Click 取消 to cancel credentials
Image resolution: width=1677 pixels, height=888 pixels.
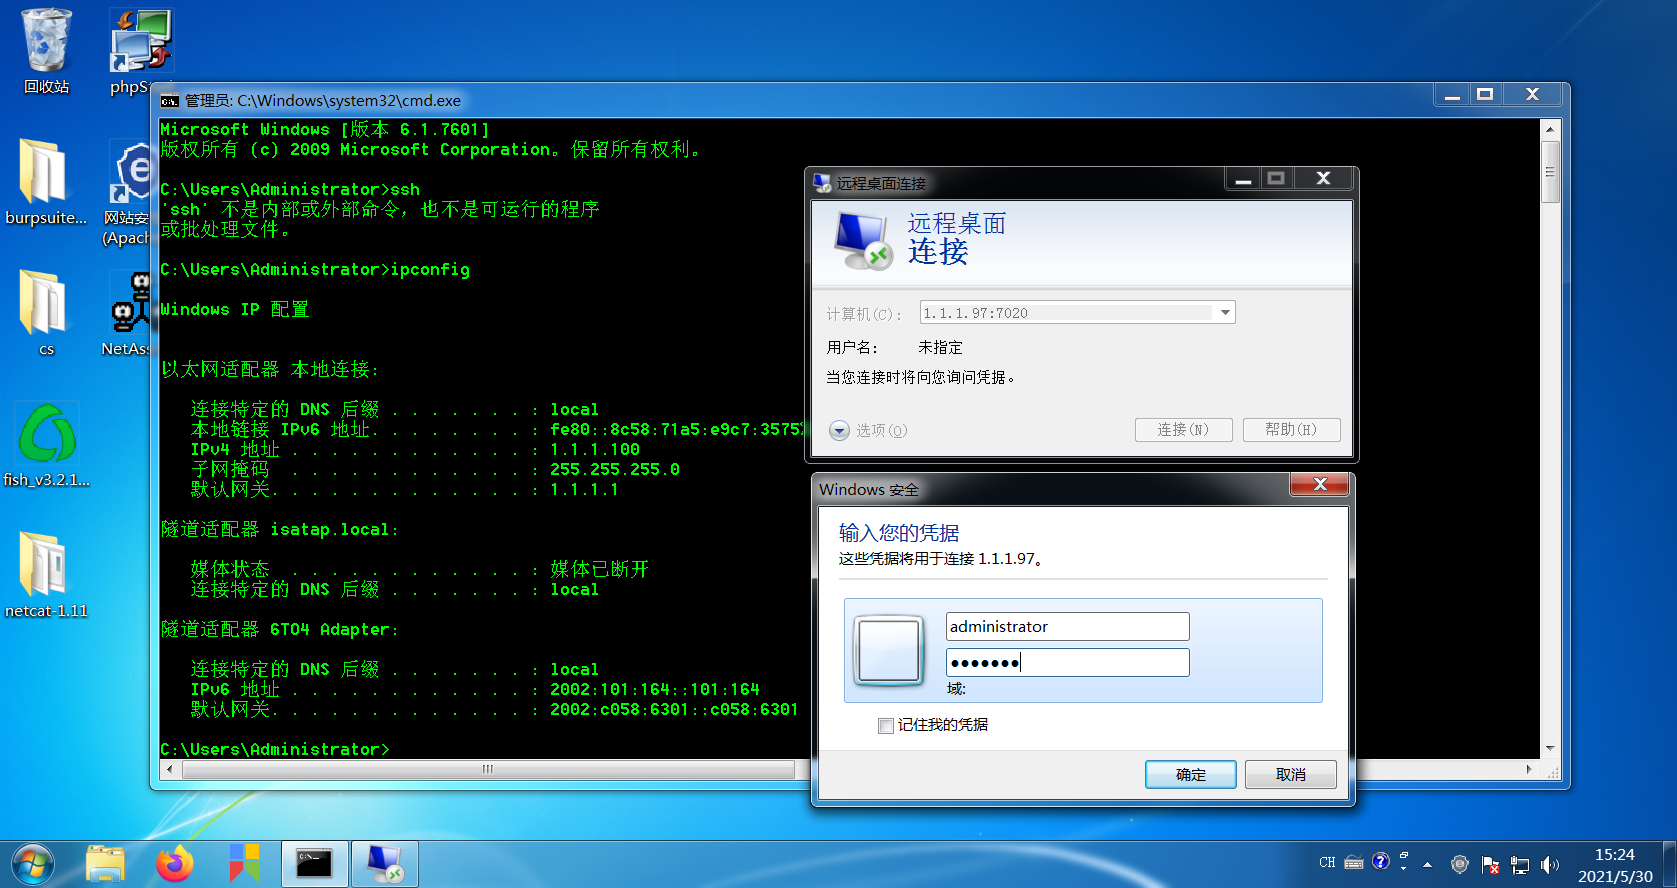click(1290, 775)
